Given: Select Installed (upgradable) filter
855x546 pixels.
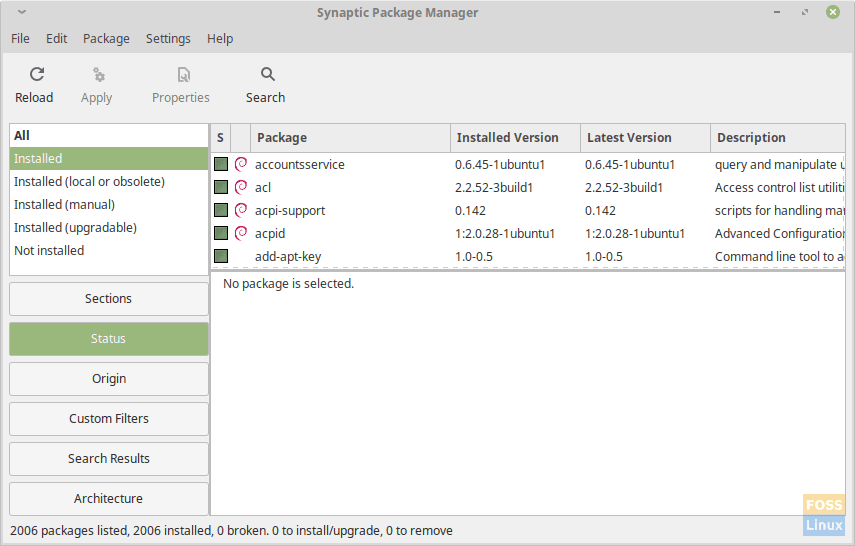Looking at the screenshot, I should (109, 227).
